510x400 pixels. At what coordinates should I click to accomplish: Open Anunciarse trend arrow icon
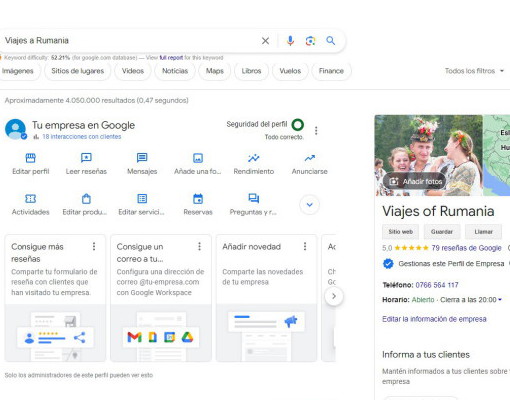(310, 158)
